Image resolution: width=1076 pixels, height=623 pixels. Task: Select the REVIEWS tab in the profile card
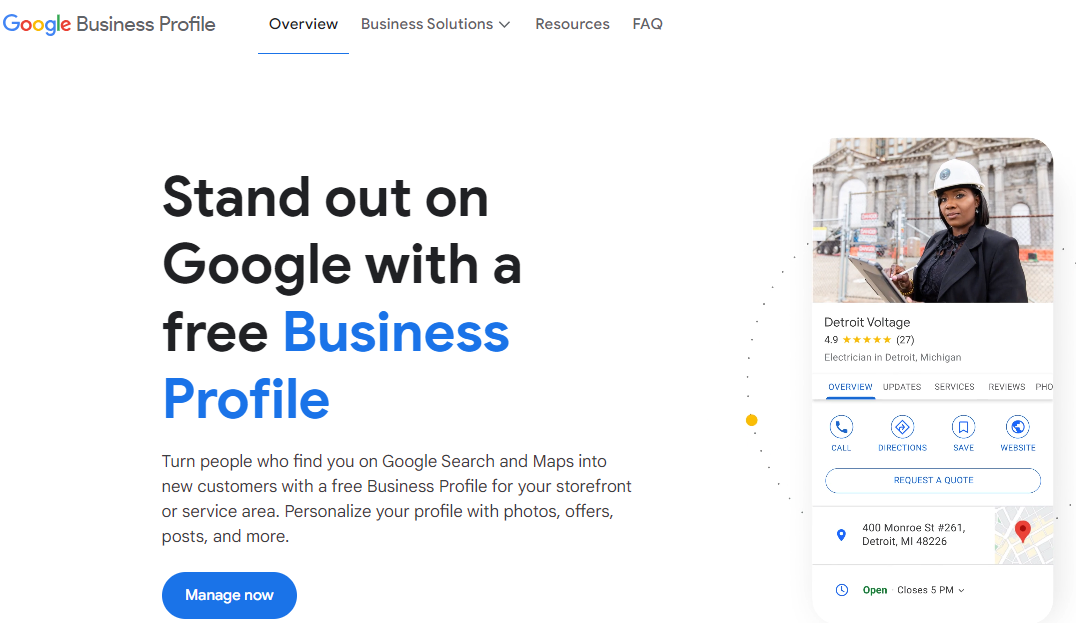point(1007,387)
